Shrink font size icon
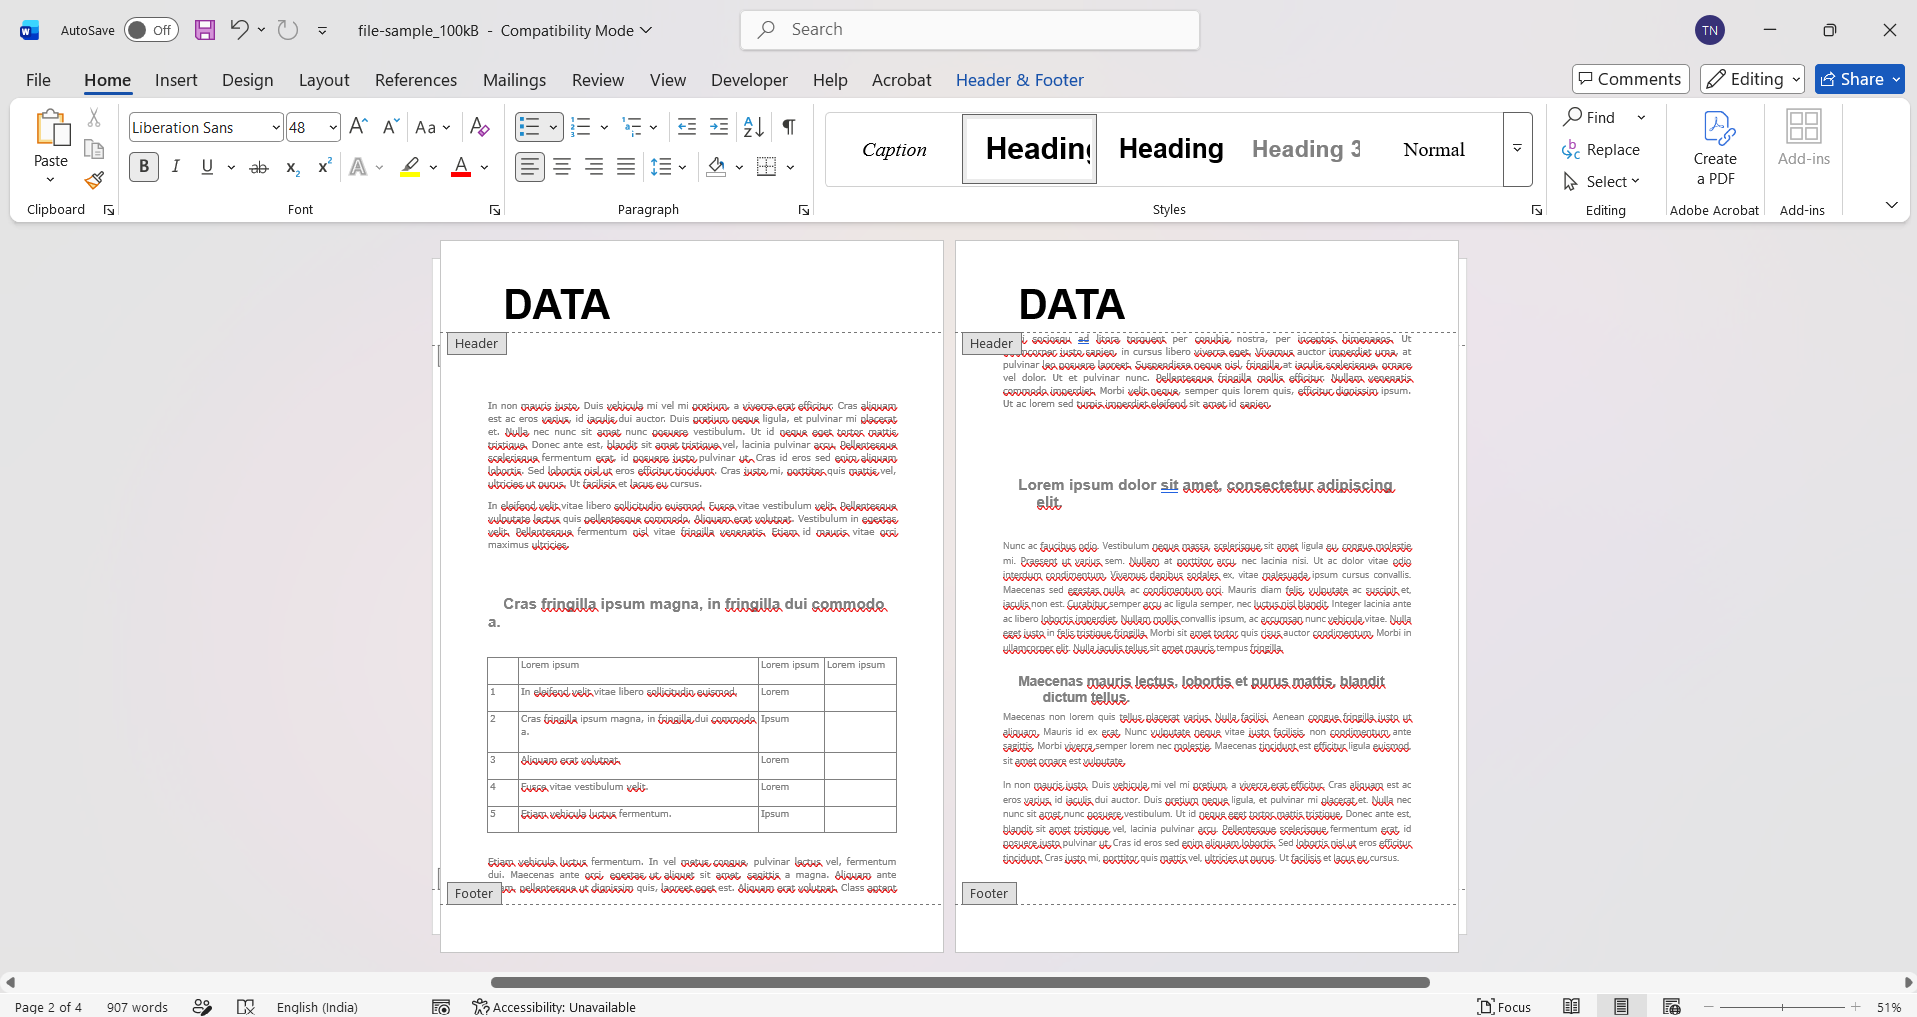This screenshot has height=1017, width=1917. (x=390, y=127)
